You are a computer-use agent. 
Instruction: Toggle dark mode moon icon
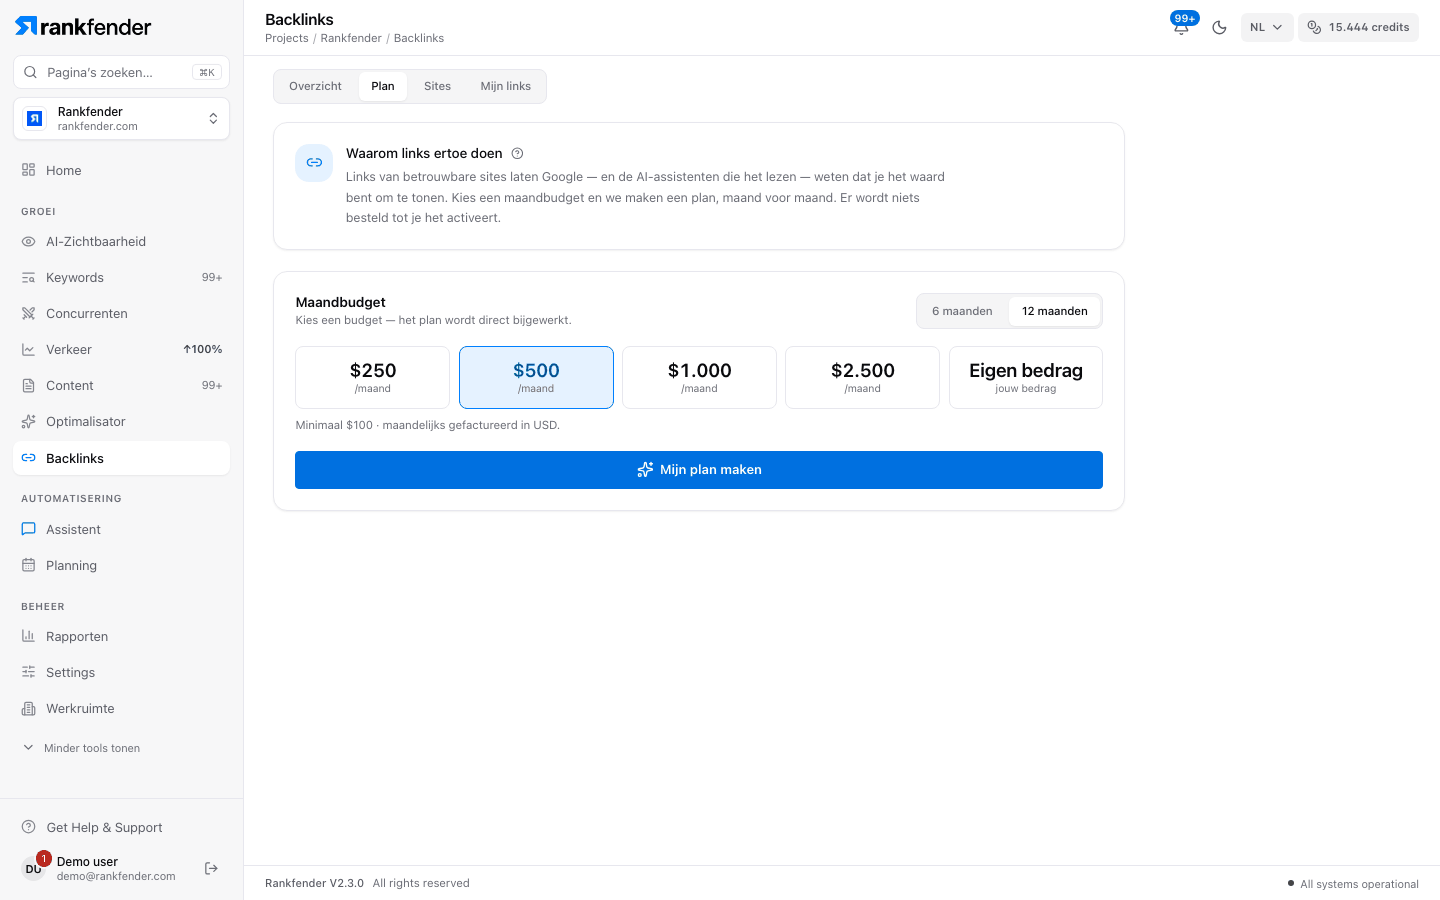pyautogui.click(x=1219, y=28)
